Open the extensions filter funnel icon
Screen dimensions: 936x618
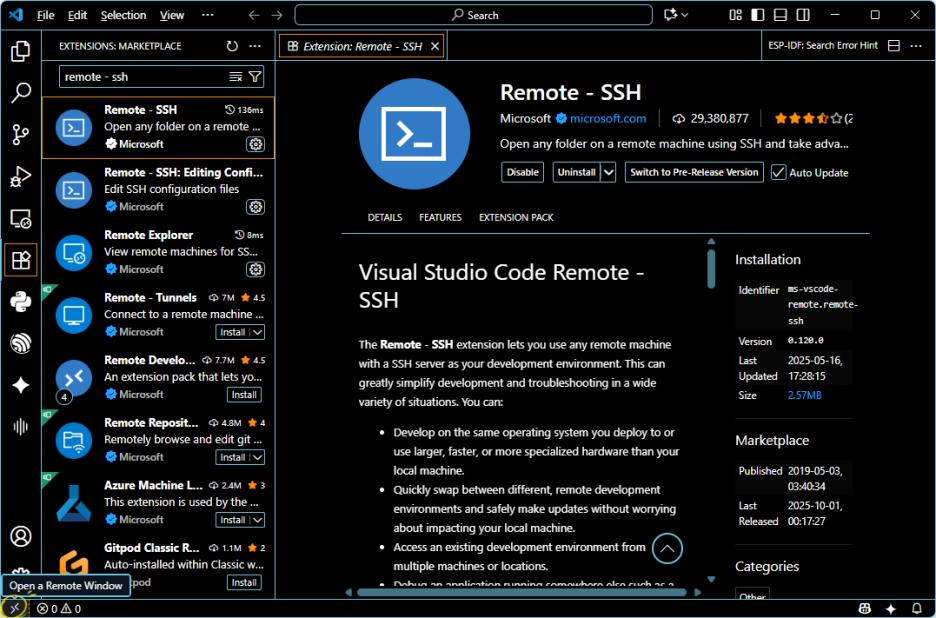click(x=255, y=76)
